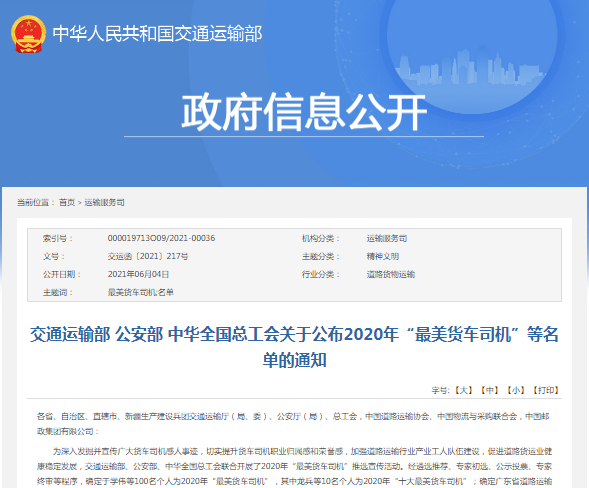Select 精神文明 topic classification value
The width and height of the screenshot is (589, 488).
[x=383, y=256]
